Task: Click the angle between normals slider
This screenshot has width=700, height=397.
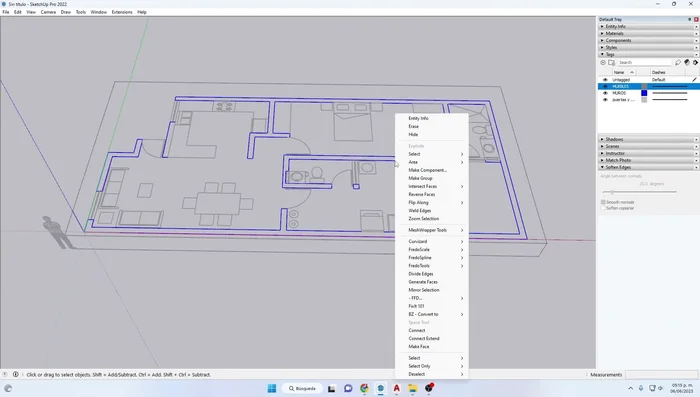Action: pyautogui.click(x=640, y=192)
